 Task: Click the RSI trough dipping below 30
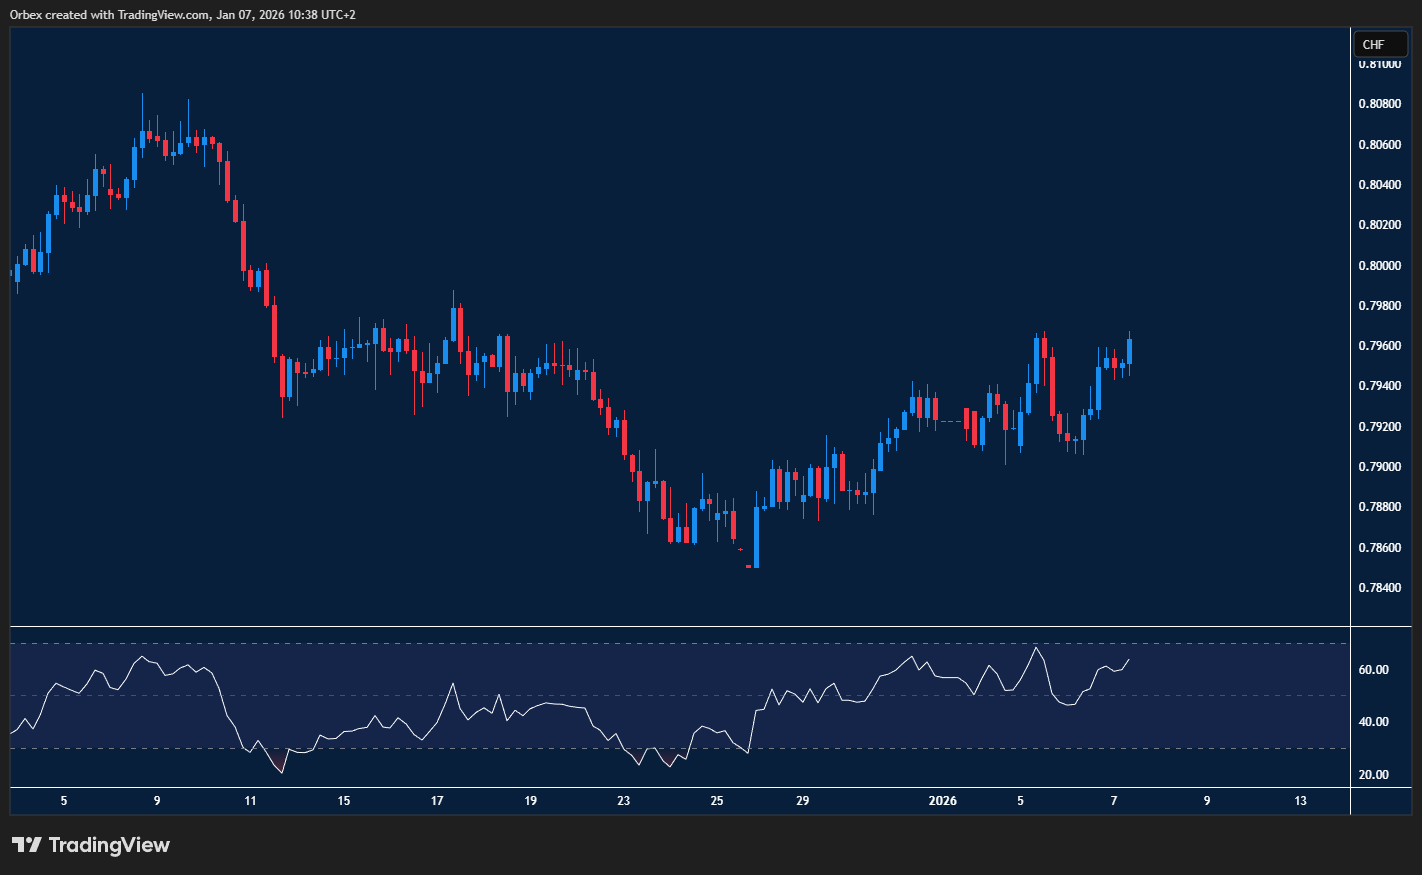[280, 770]
